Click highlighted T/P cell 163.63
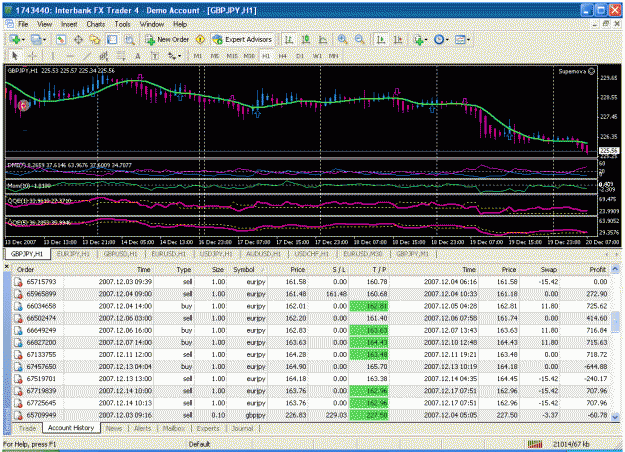The height and width of the screenshot is (452, 625). click(369, 330)
